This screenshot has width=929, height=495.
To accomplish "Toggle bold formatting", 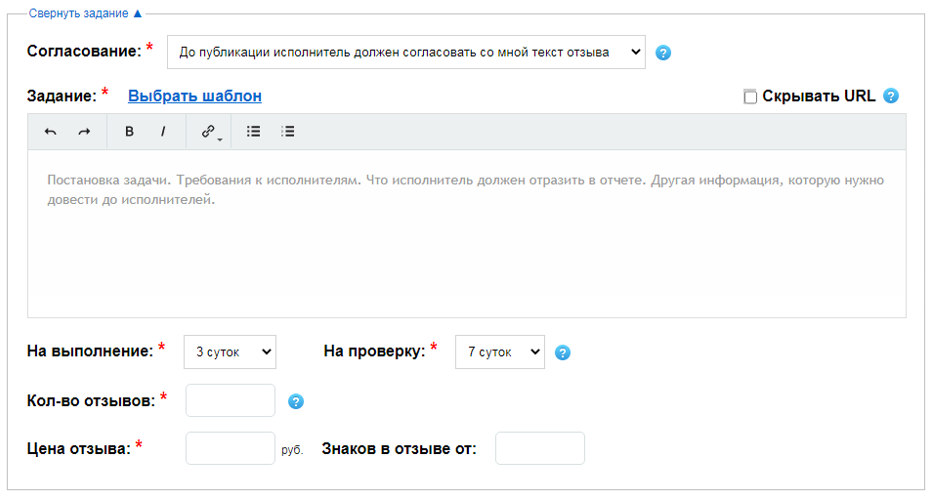I will coord(129,132).
